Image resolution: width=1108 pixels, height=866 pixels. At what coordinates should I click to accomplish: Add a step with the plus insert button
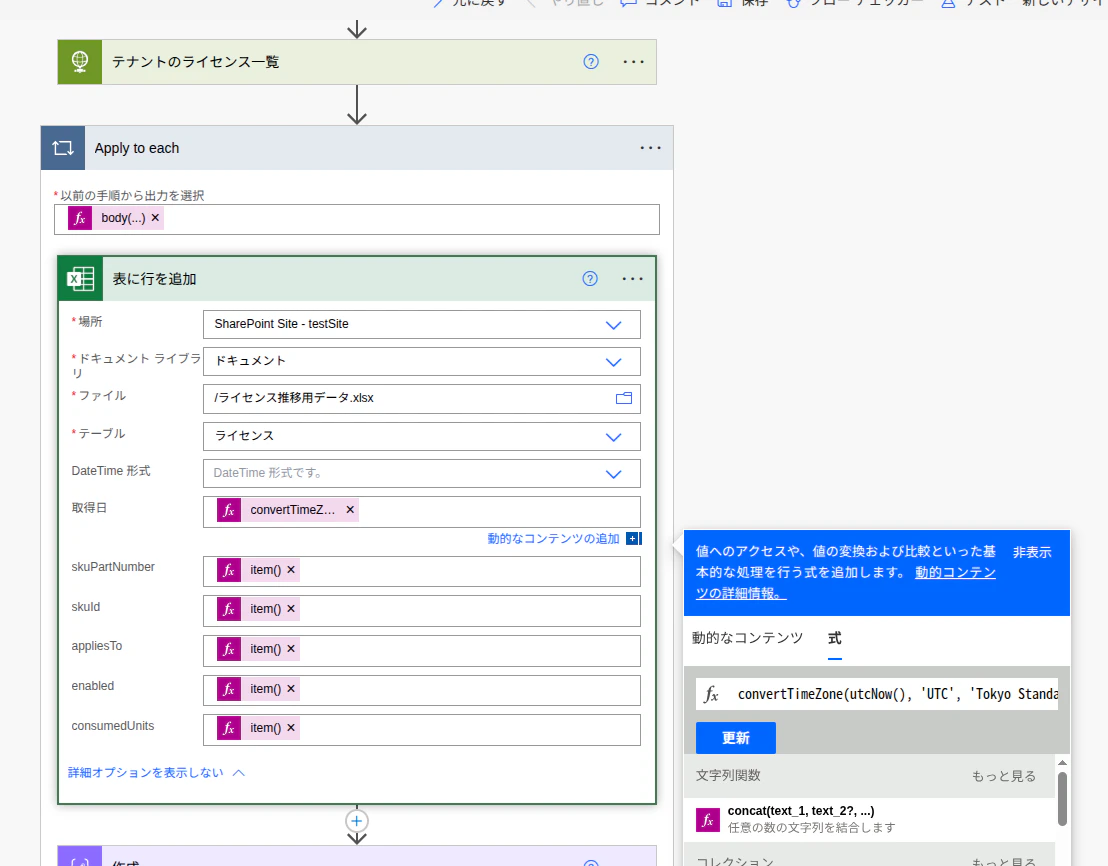(x=357, y=821)
